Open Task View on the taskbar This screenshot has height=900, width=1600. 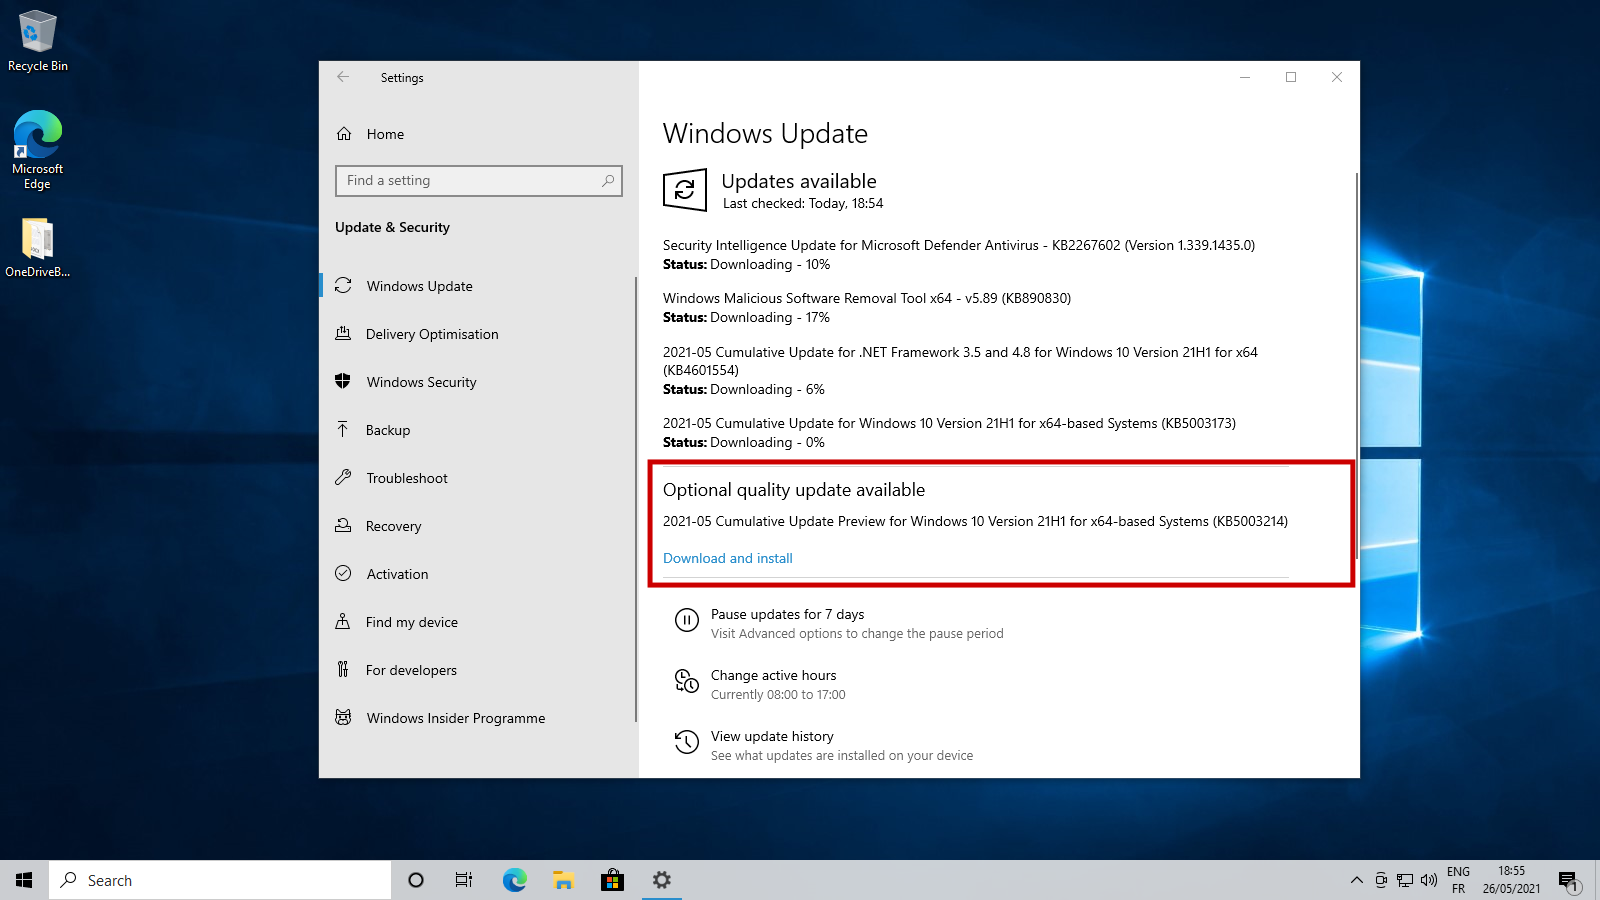tap(464, 880)
